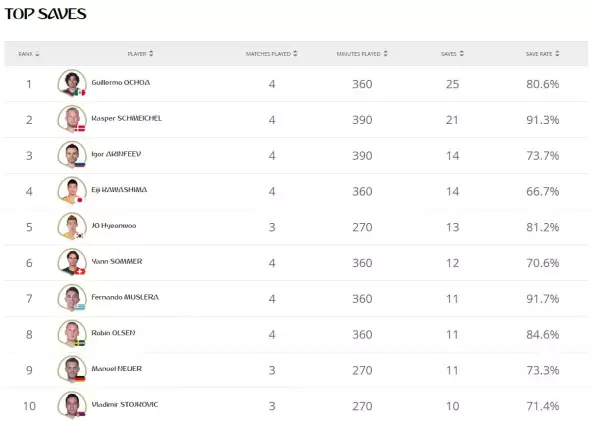Sort table by Rank column arrow

[x=37, y=54]
